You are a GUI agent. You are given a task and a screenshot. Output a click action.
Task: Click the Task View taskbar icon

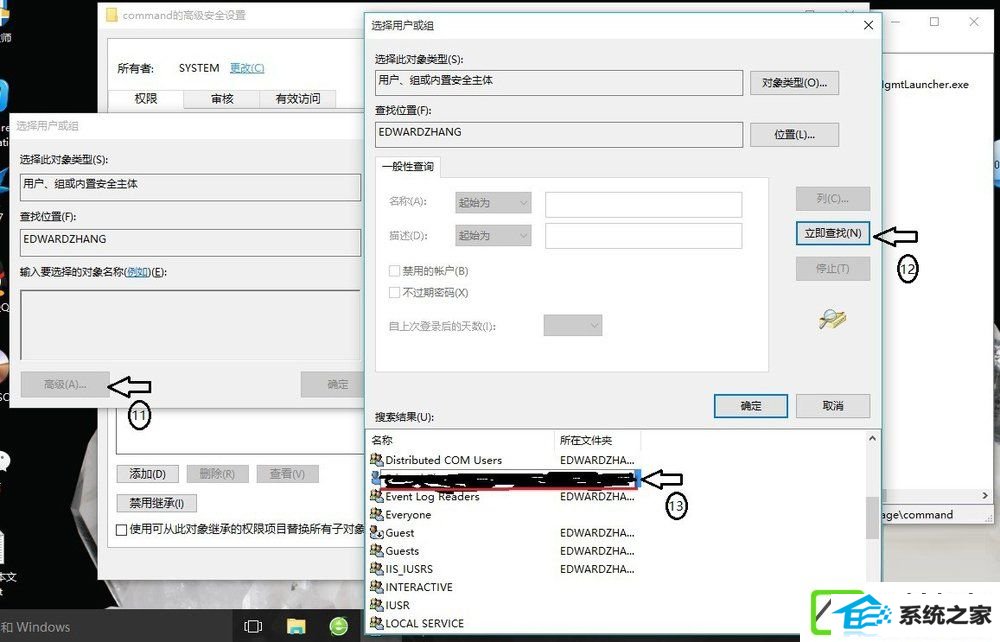253,627
